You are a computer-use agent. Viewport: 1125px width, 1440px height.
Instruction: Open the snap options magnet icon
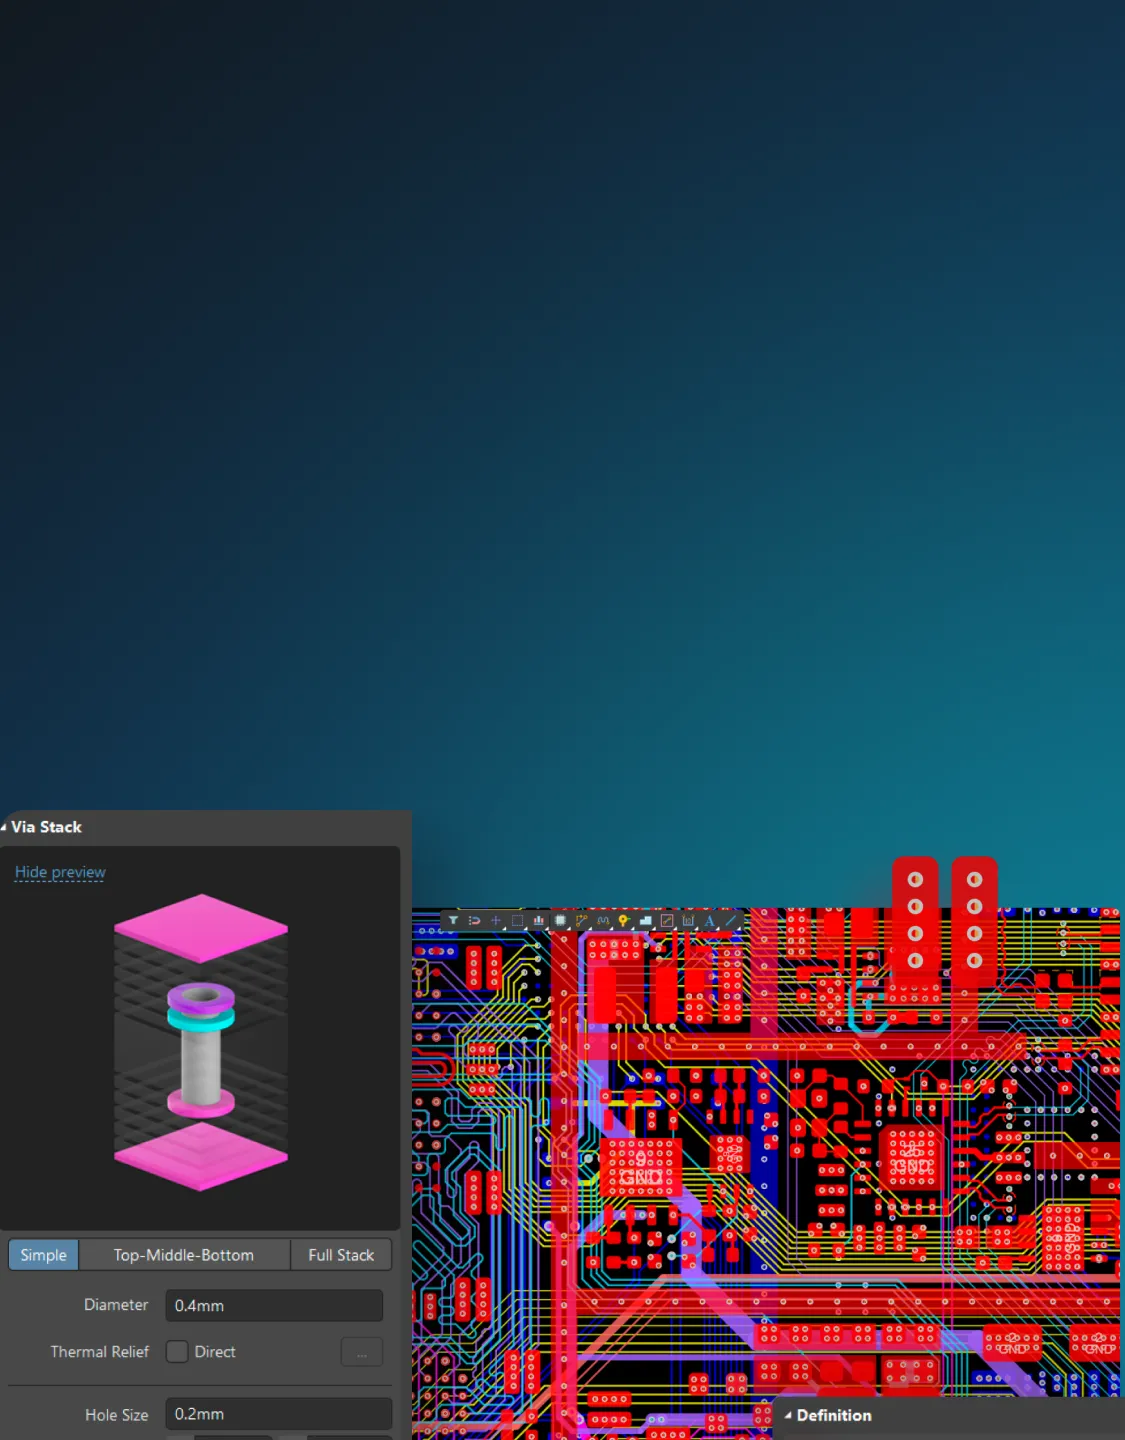tap(474, 920)
